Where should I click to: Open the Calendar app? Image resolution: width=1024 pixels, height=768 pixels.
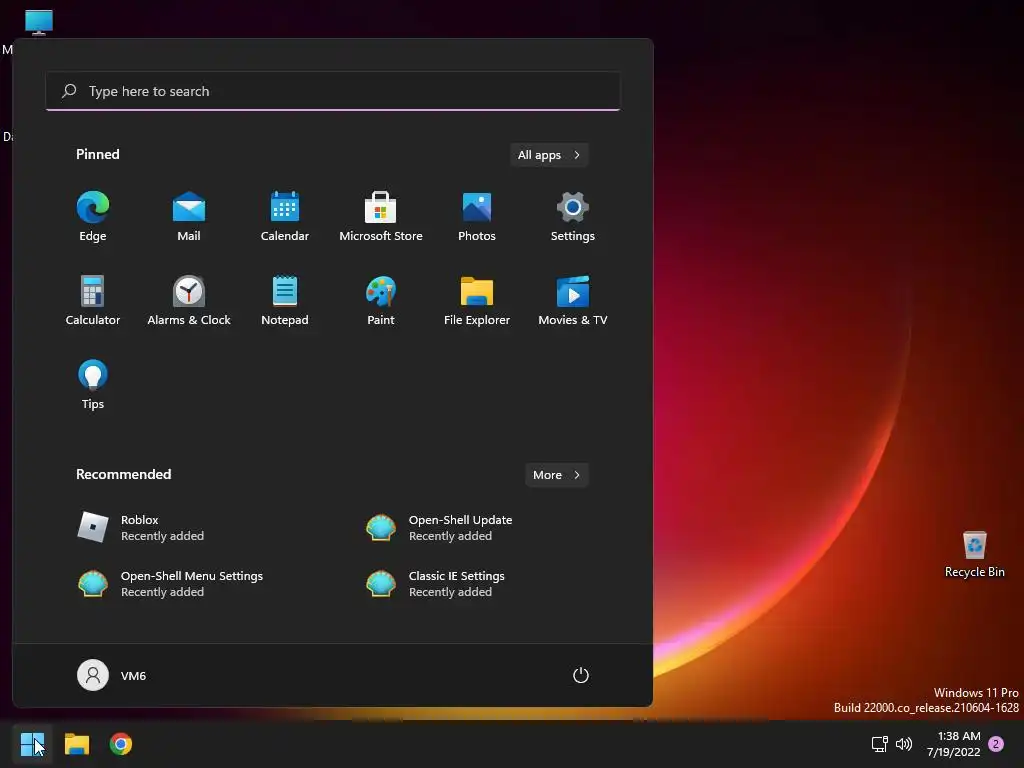pyautogui.click(x=285, y=217)
